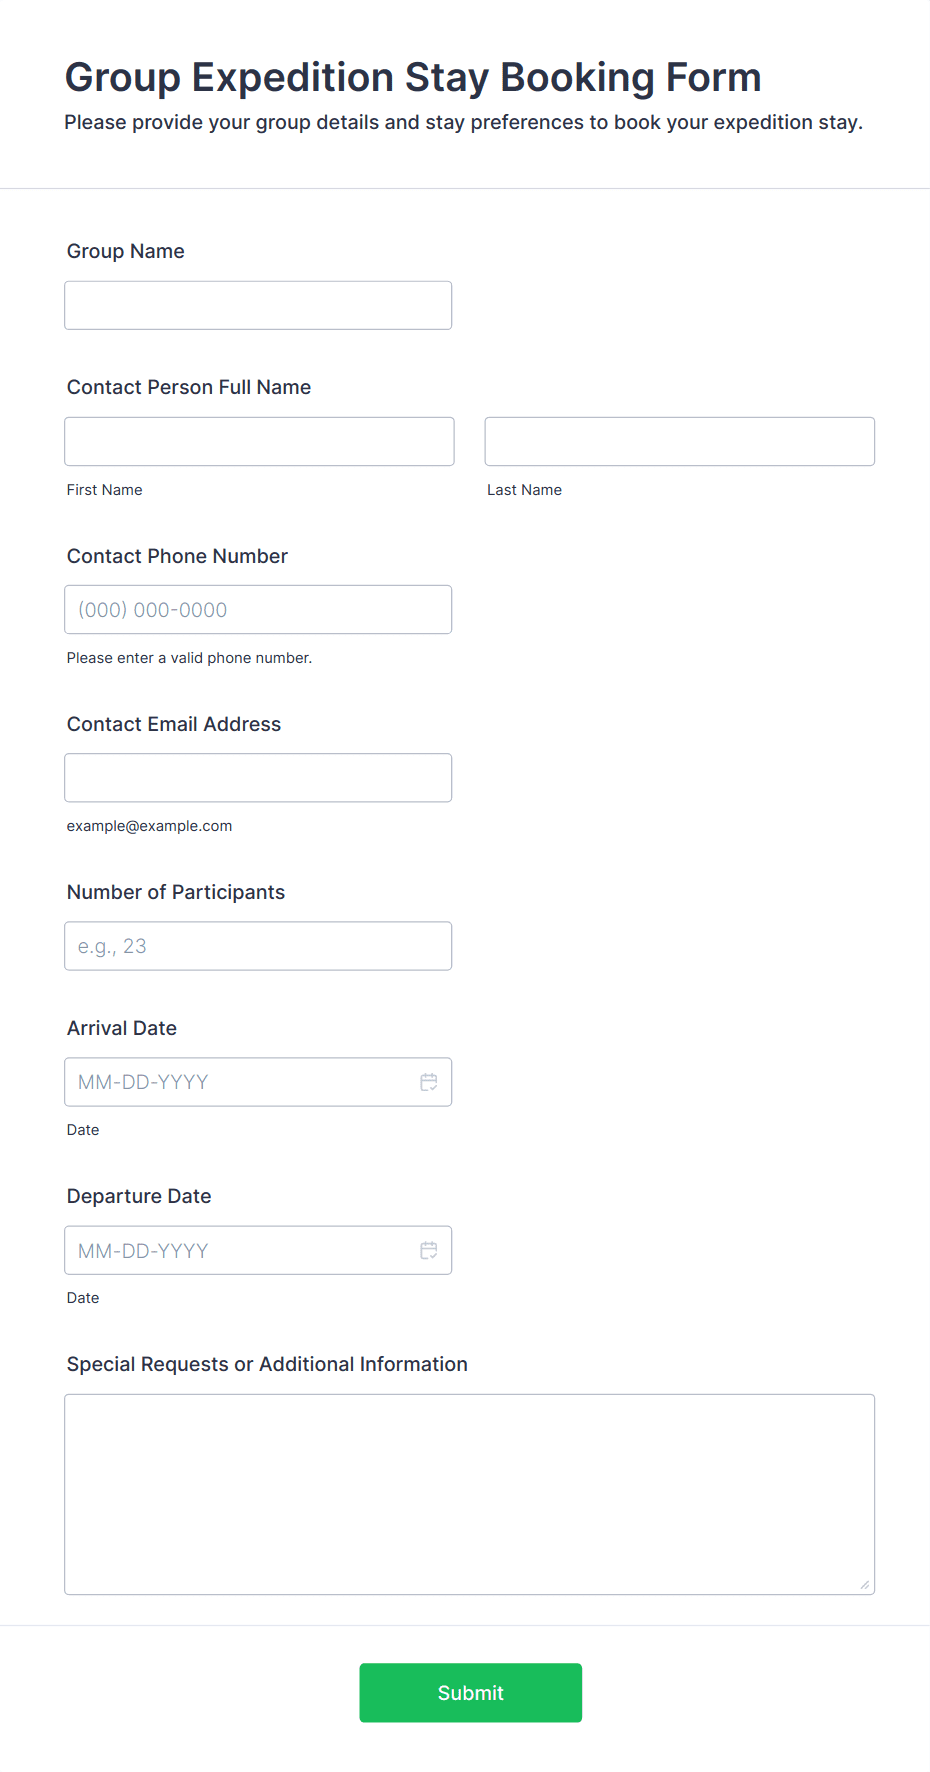This screenshot has height=1772, width=930.
Task: Click the Special Requests or Additional Information label
Action: [x=267, y=1364]
